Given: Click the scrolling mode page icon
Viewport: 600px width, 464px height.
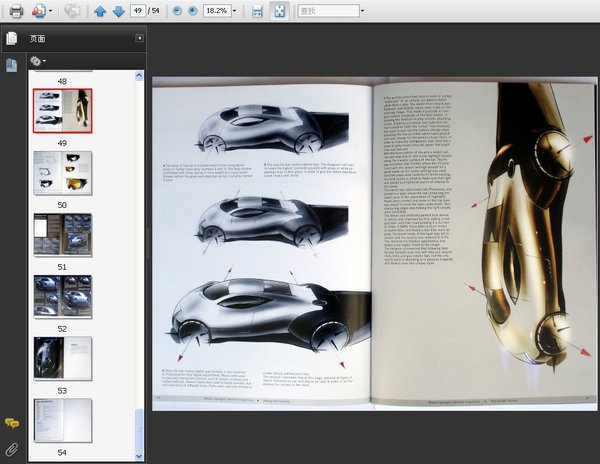Looking at the screenshot, I should coord(257,11).
